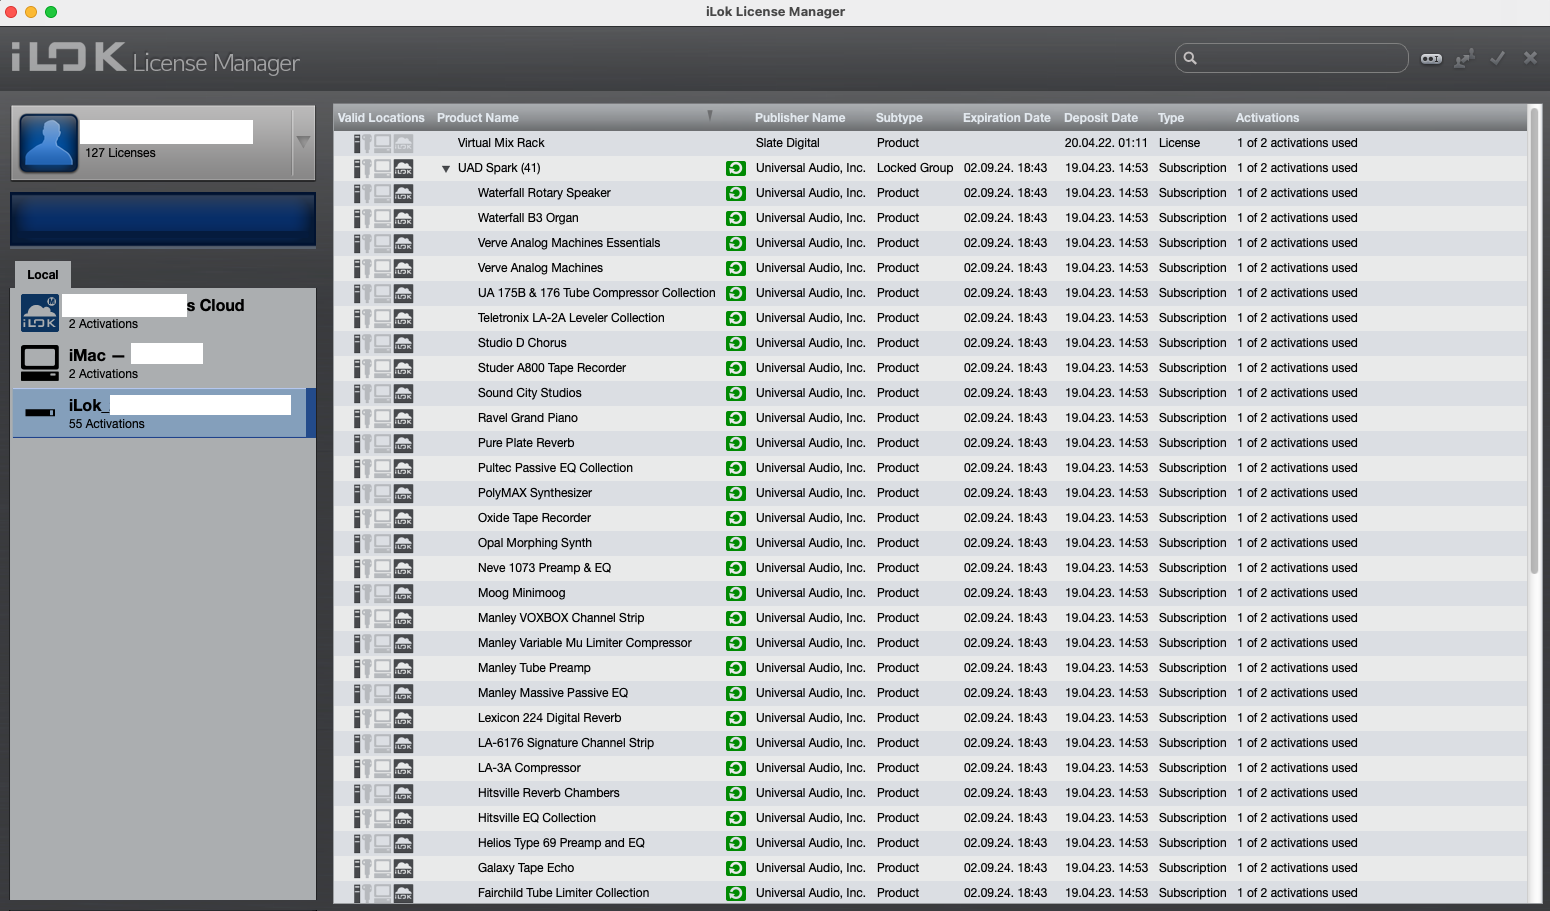Image resolution: width=1550 pixels, height=911 pixels.
Task: Select Neve 1073 Preamp & EQ row
Action: click(x=930, y=568)
